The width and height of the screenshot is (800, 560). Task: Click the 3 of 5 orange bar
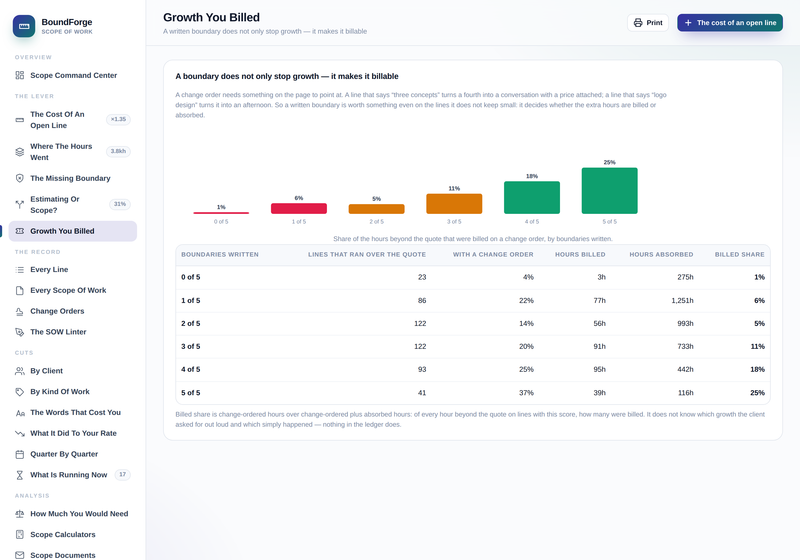coord(454,204)
